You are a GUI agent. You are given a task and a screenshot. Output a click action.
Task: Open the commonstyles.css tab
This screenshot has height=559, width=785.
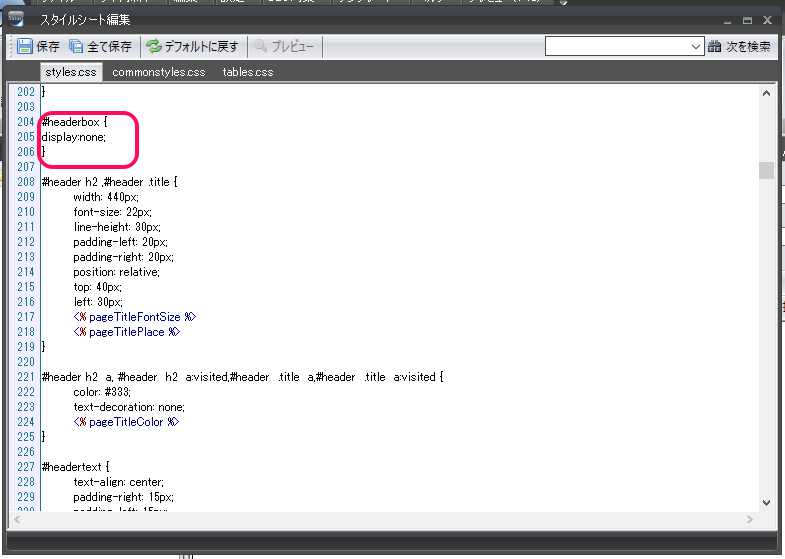coord(158,72)
